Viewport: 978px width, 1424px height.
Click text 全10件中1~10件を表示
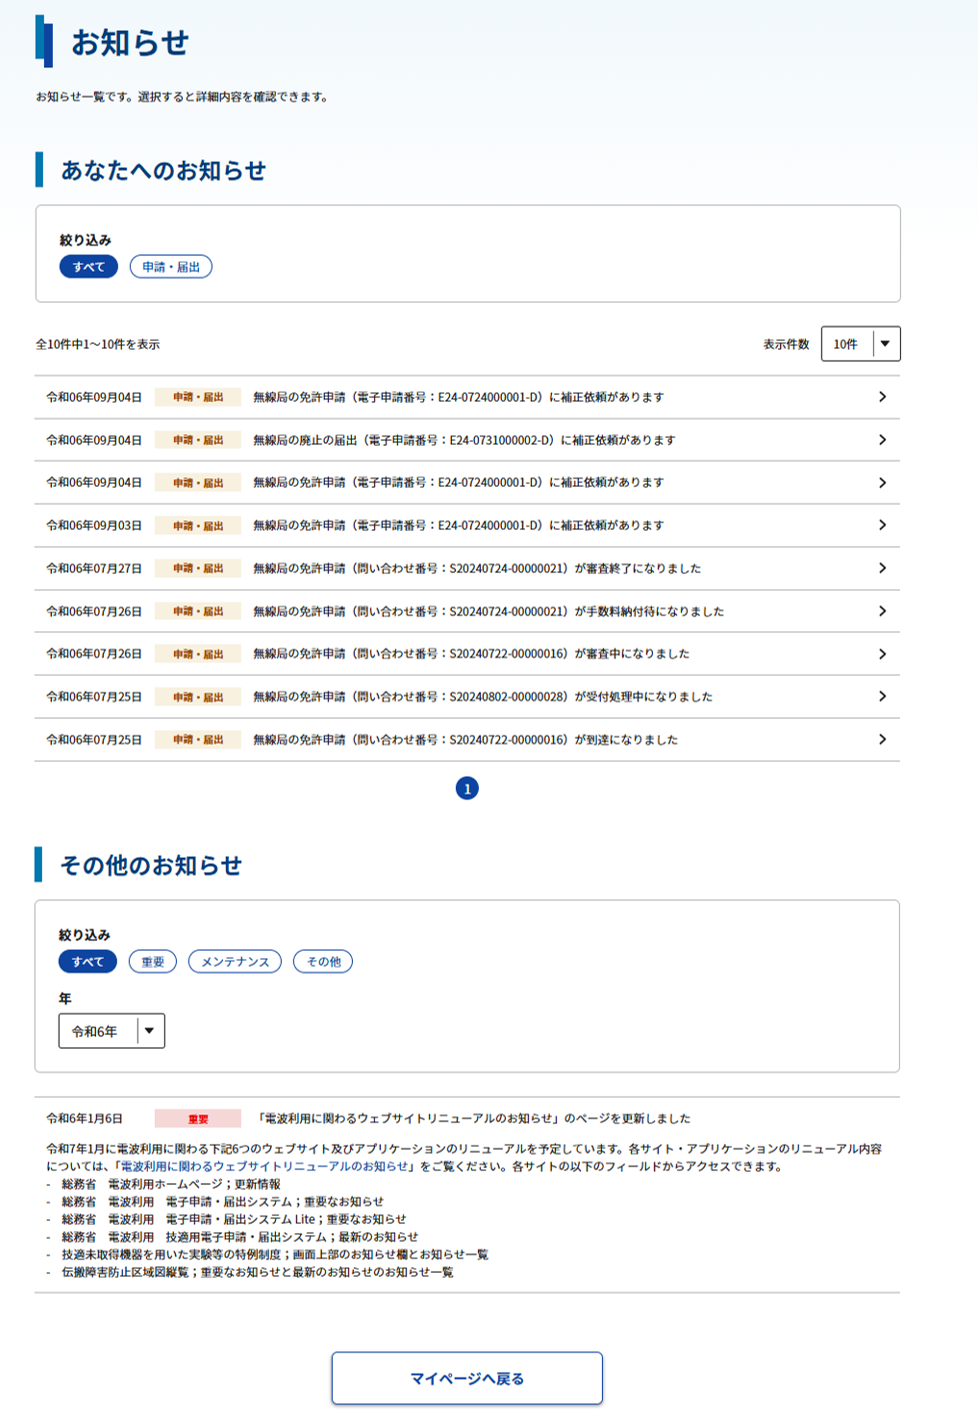click(98, 344)
